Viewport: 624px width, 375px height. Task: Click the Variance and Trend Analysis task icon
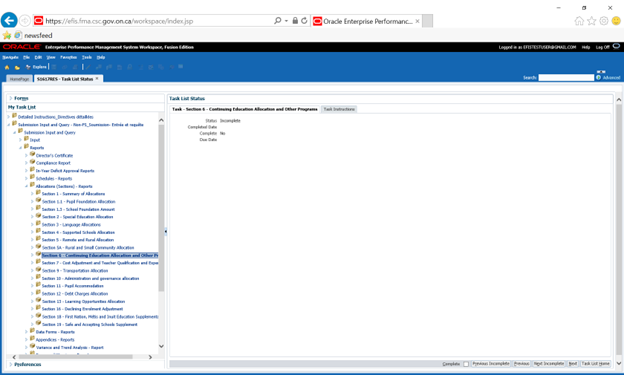click(x=33, y=346)
